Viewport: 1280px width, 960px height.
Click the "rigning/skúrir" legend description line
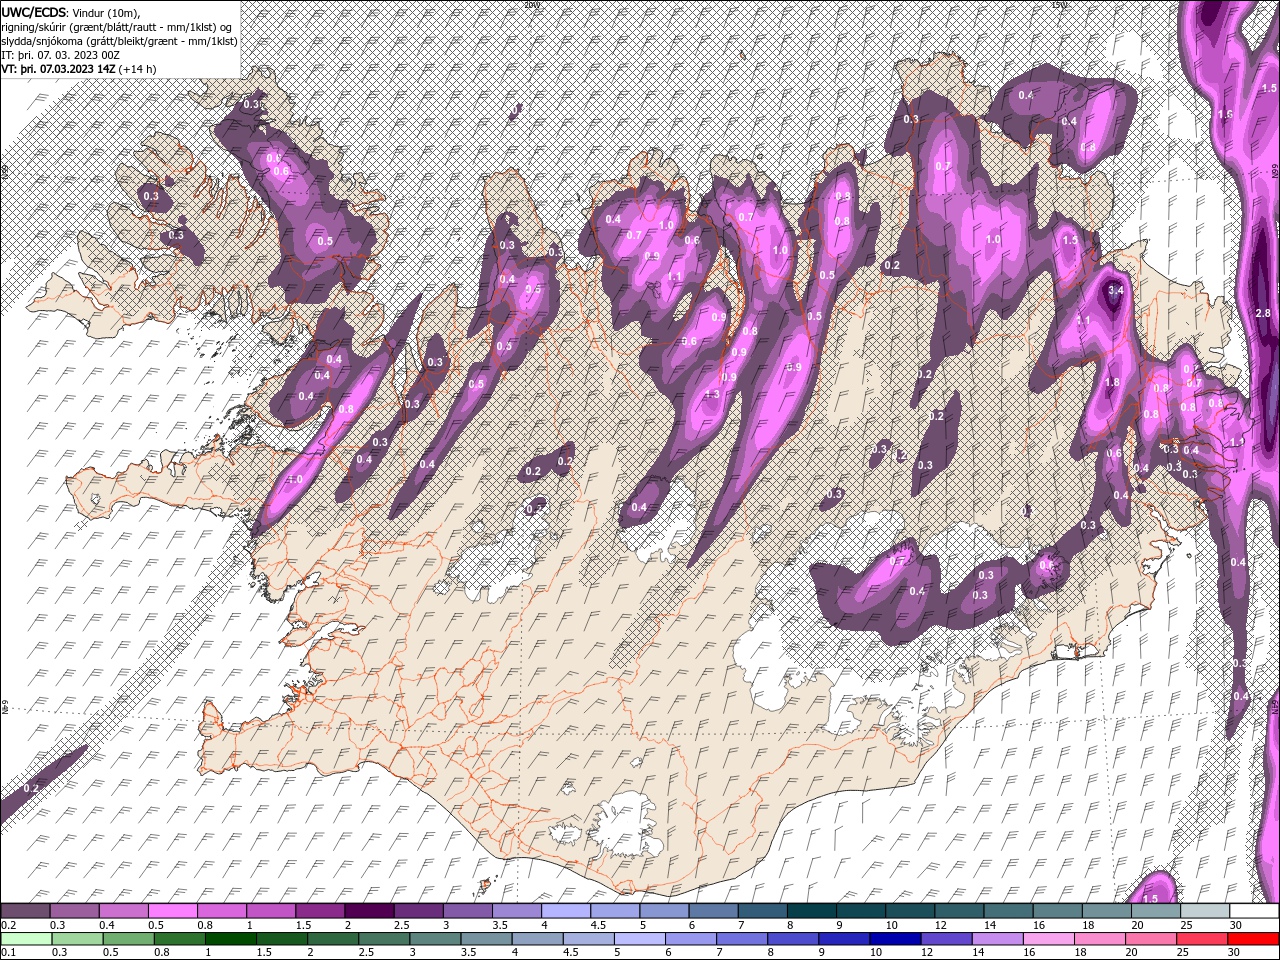coord(118,26)
